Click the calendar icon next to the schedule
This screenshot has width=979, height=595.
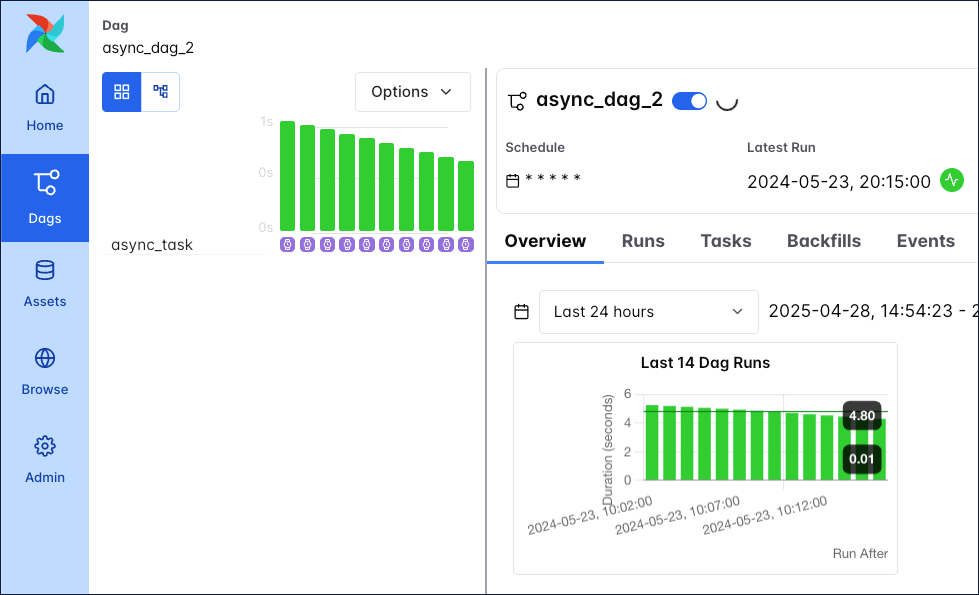coord(514,181)
